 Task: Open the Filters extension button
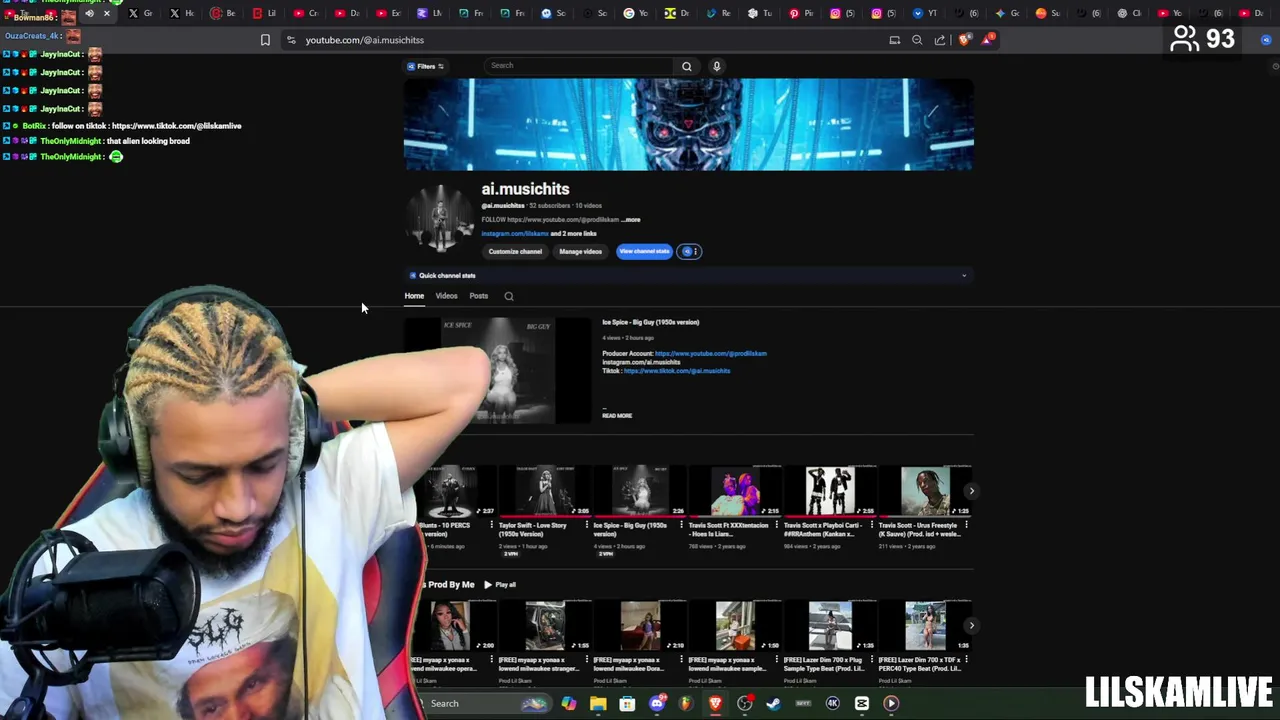pyautogui.click(x=425, y=66)
